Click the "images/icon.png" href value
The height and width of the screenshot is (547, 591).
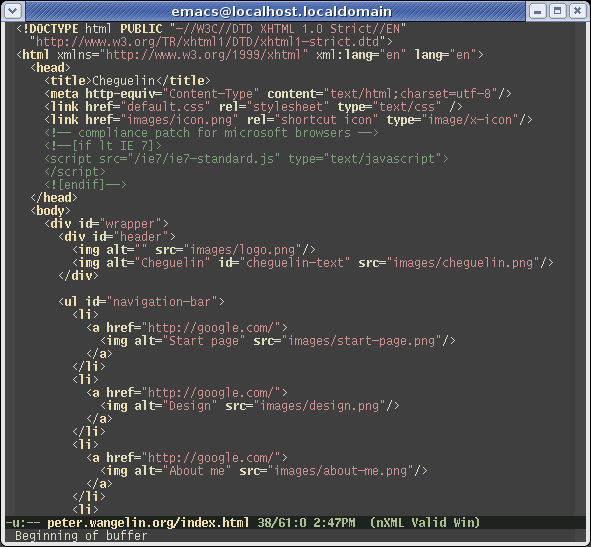pyautogui.click(x=179, y=120)
